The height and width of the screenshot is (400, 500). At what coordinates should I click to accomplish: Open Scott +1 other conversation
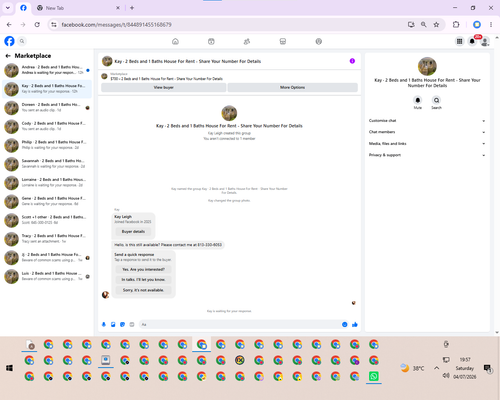[47, 220]
